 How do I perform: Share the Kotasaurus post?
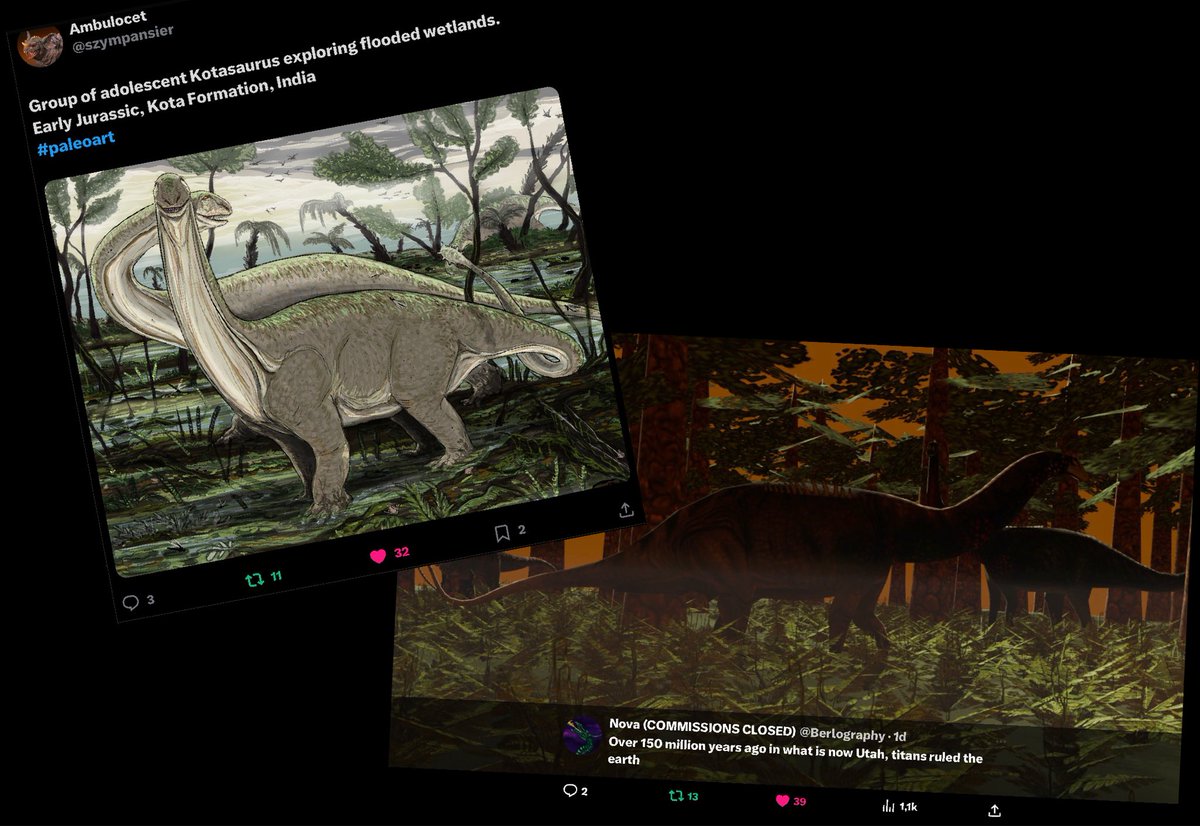626,510
